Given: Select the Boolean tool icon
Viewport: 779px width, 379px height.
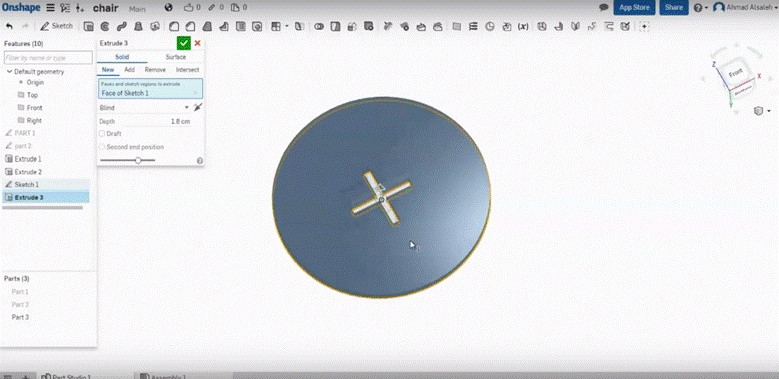Looking at the screenshot, I should (319, 26).
